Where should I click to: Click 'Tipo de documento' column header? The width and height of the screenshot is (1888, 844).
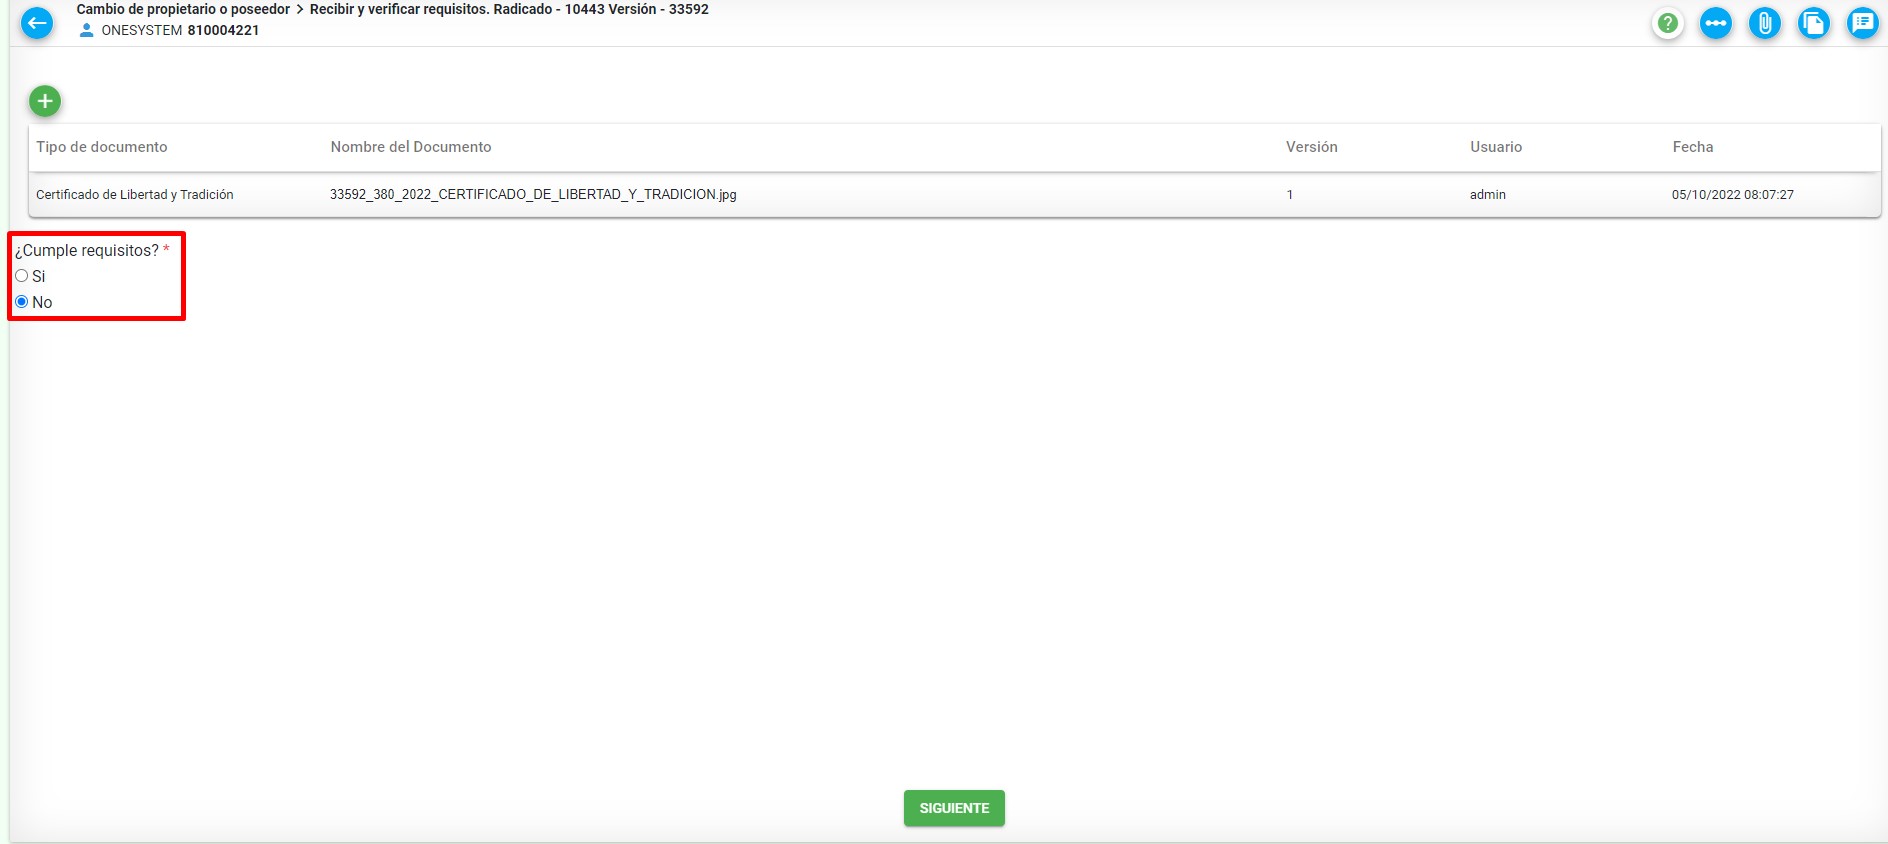[x=102, y=147]
